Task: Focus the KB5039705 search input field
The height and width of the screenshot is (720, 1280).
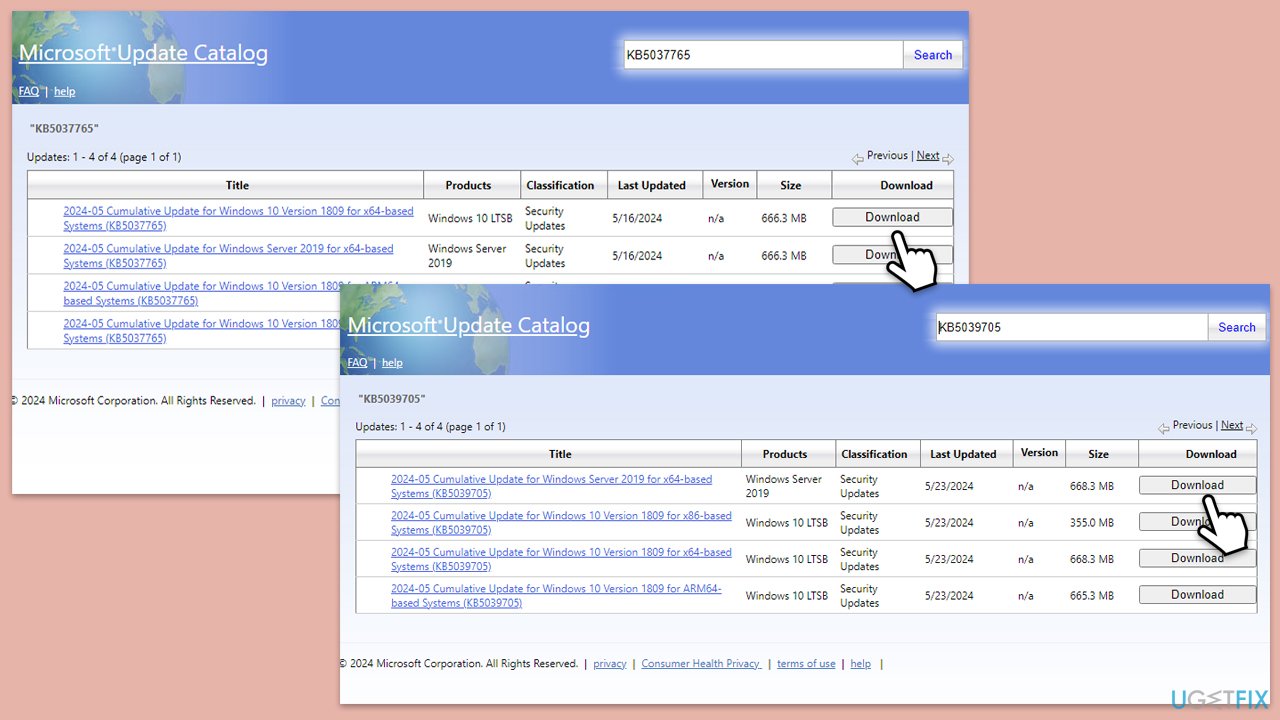Action: point(1072,327)
